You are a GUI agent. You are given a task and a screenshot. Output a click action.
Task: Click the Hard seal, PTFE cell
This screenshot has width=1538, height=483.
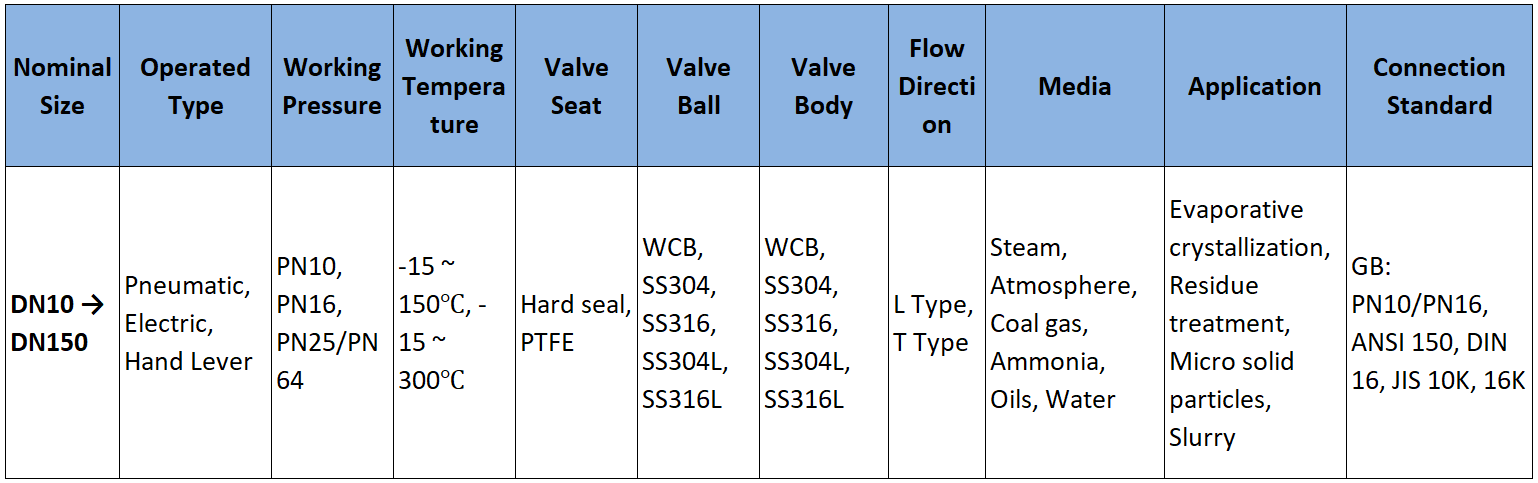click(x=575, y=323)
